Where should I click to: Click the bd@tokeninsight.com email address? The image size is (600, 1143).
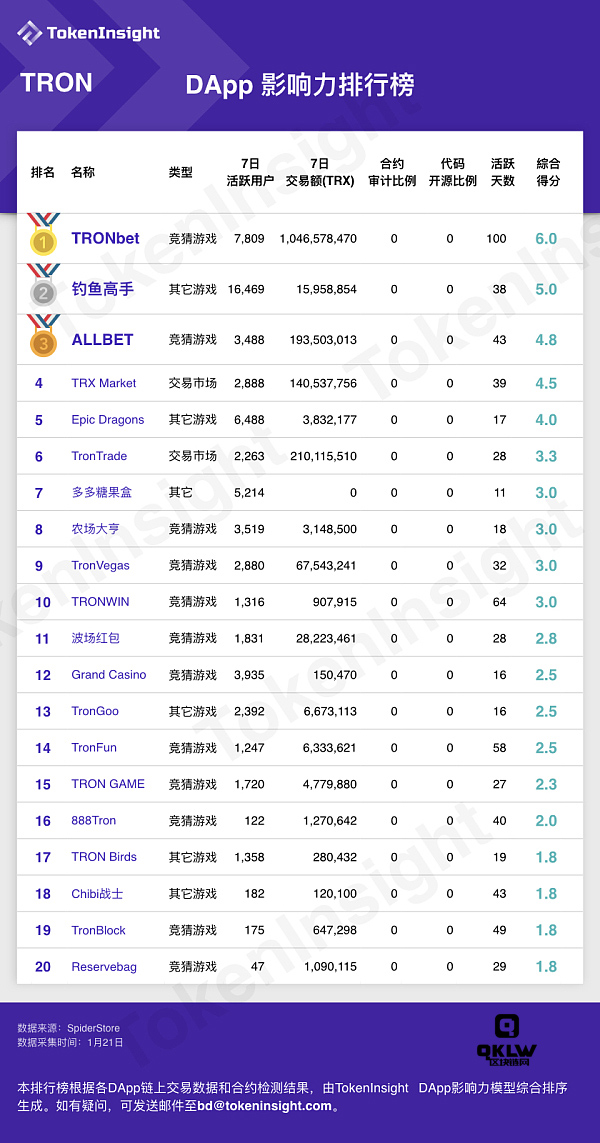pyautogui.click(x=265, y=1106)
